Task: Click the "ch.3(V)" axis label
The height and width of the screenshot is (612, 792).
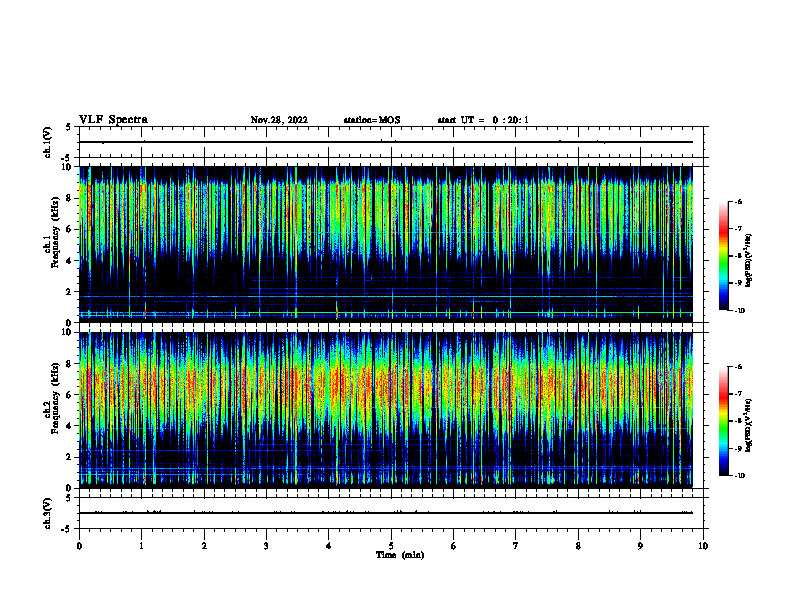Action: click(48, 513)
